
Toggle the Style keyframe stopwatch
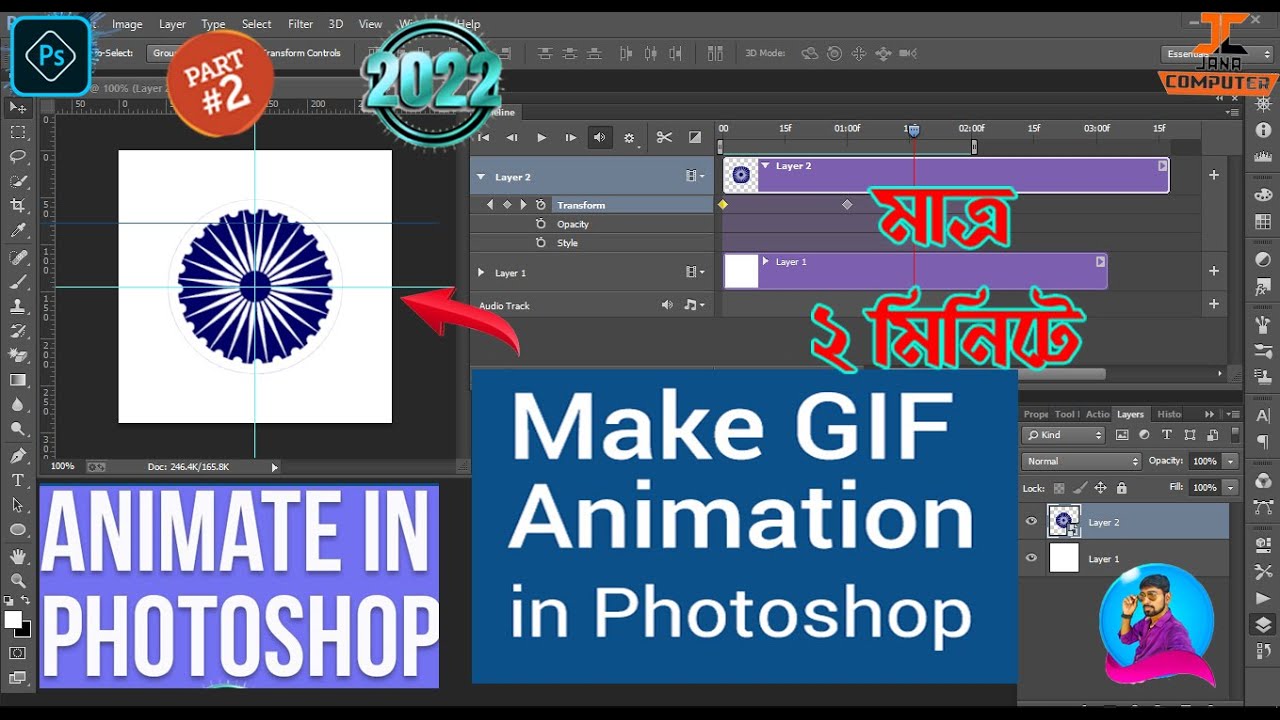click(541, 243)
